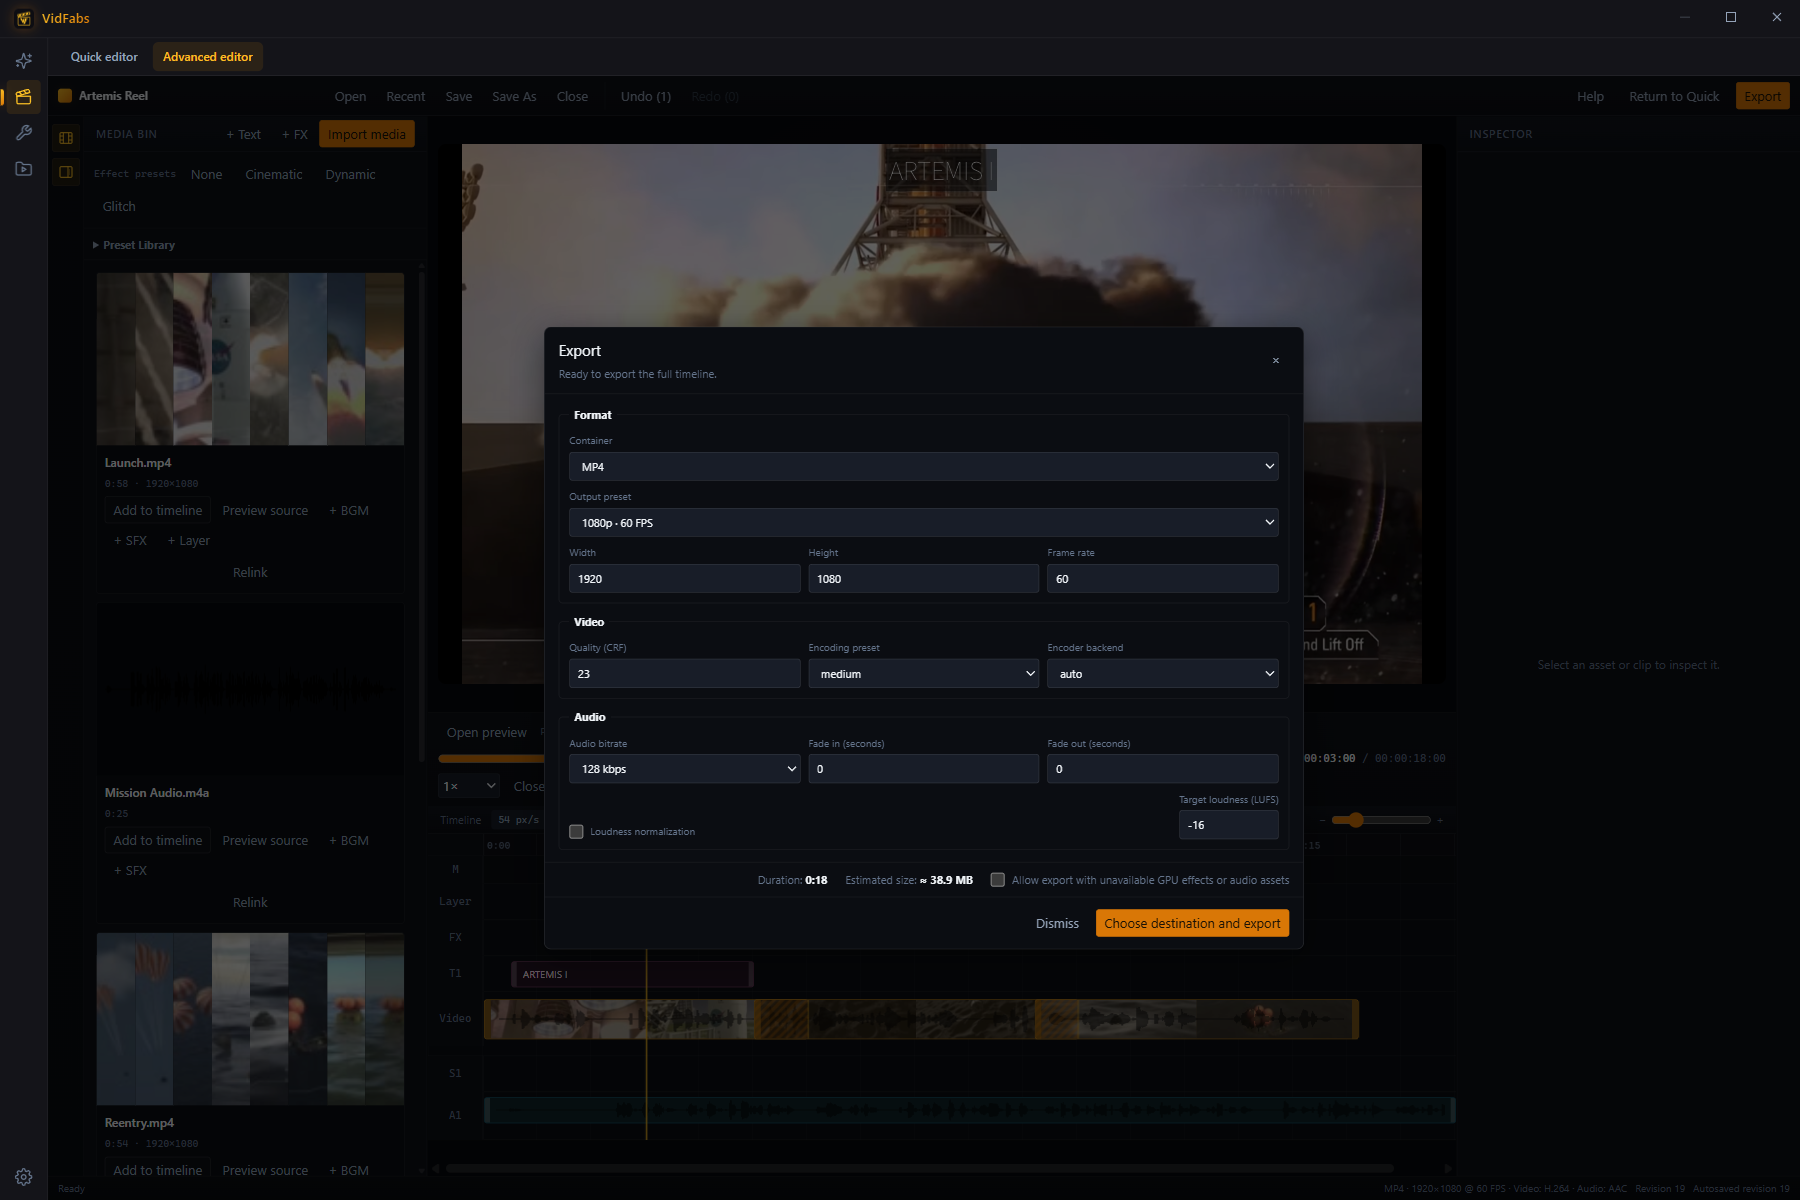Allow export with unavailable GPU effects checkbox

(997, 880)
